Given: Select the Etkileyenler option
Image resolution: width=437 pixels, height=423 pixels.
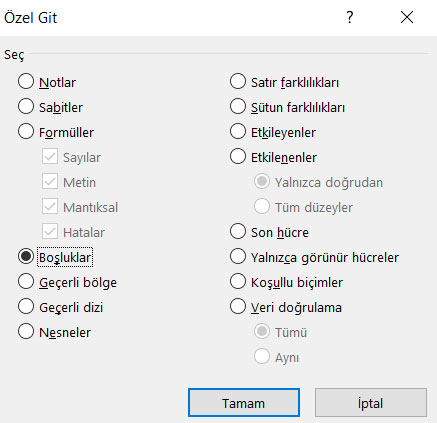Looking at the screenshot, I should click(x=238, y=132).
